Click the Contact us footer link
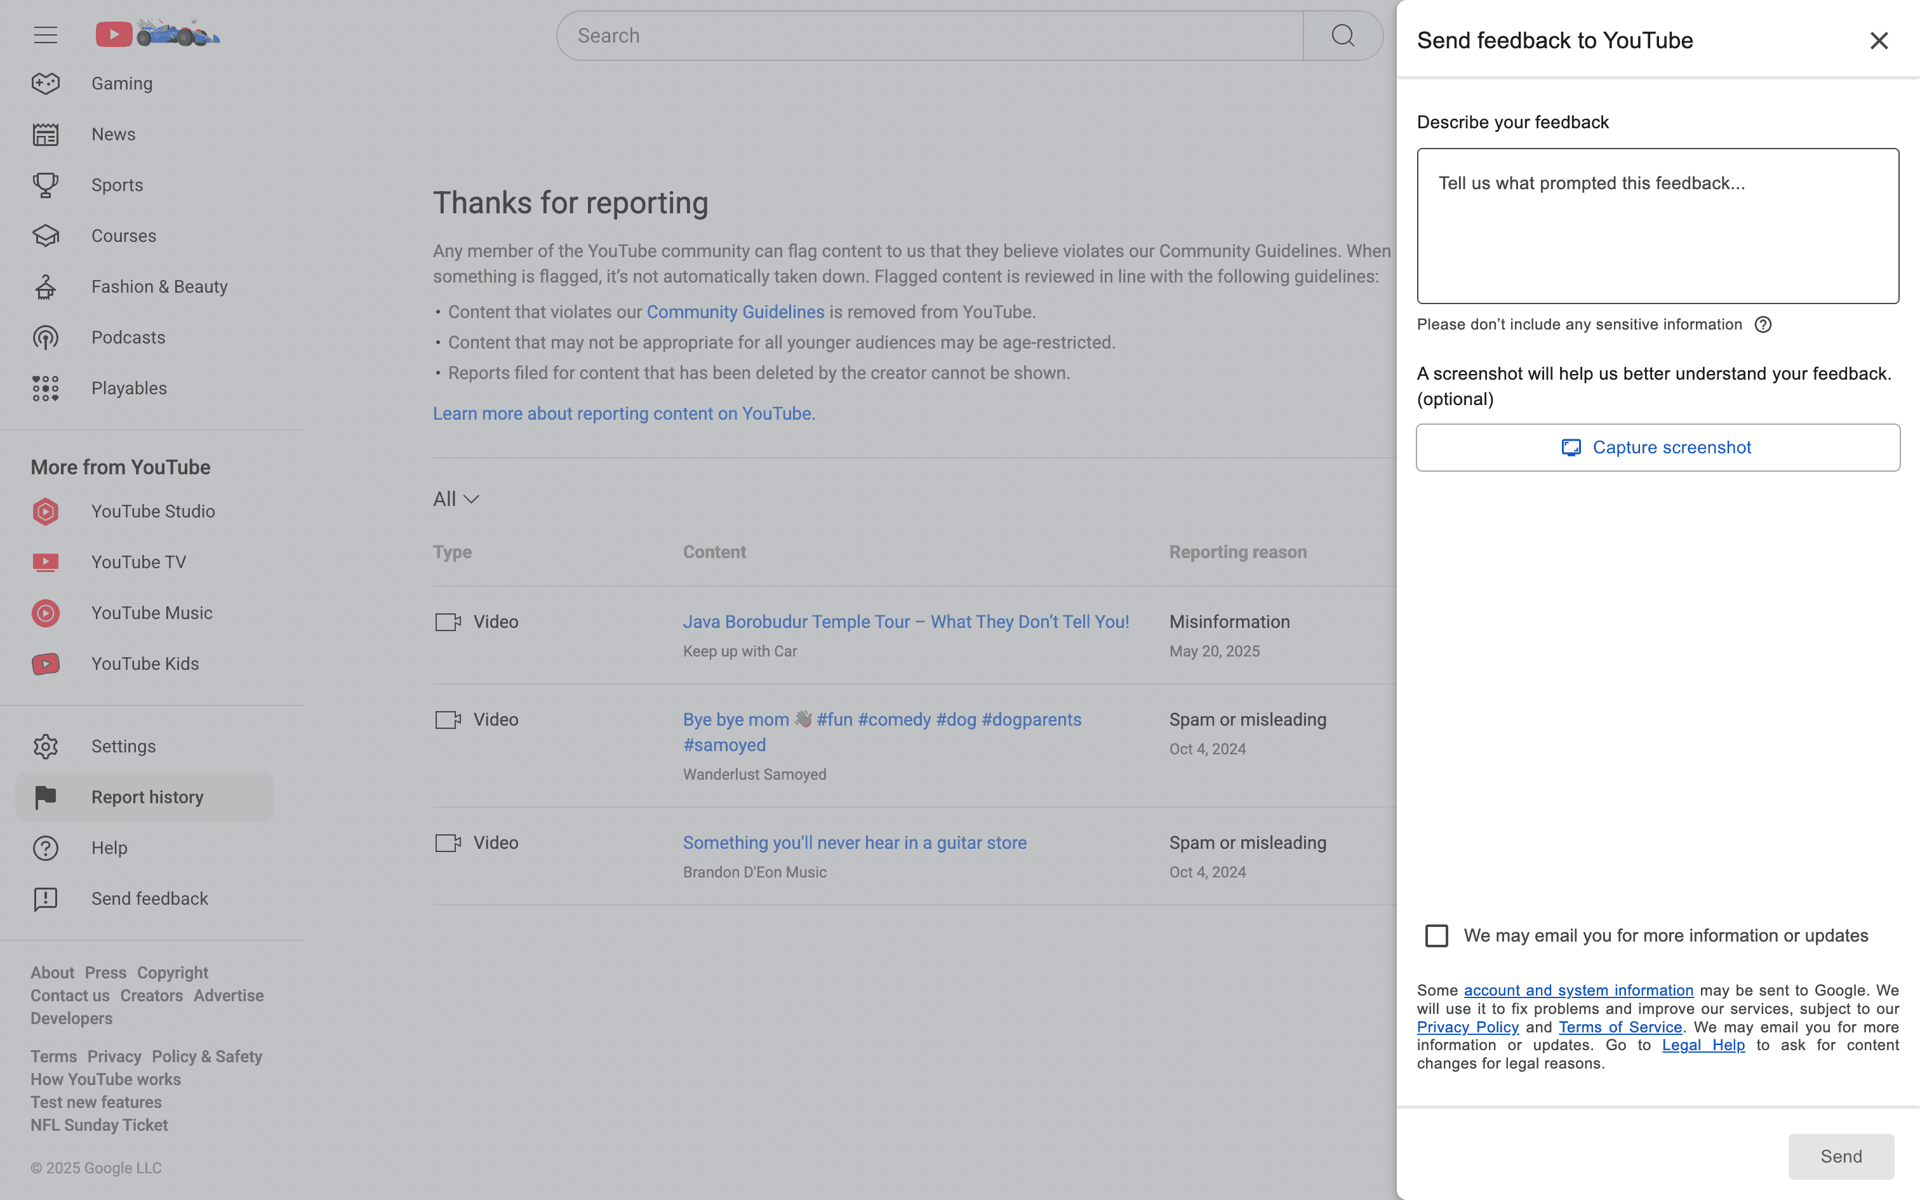This screenshot has height=1200, width=1920. [70, 996]
